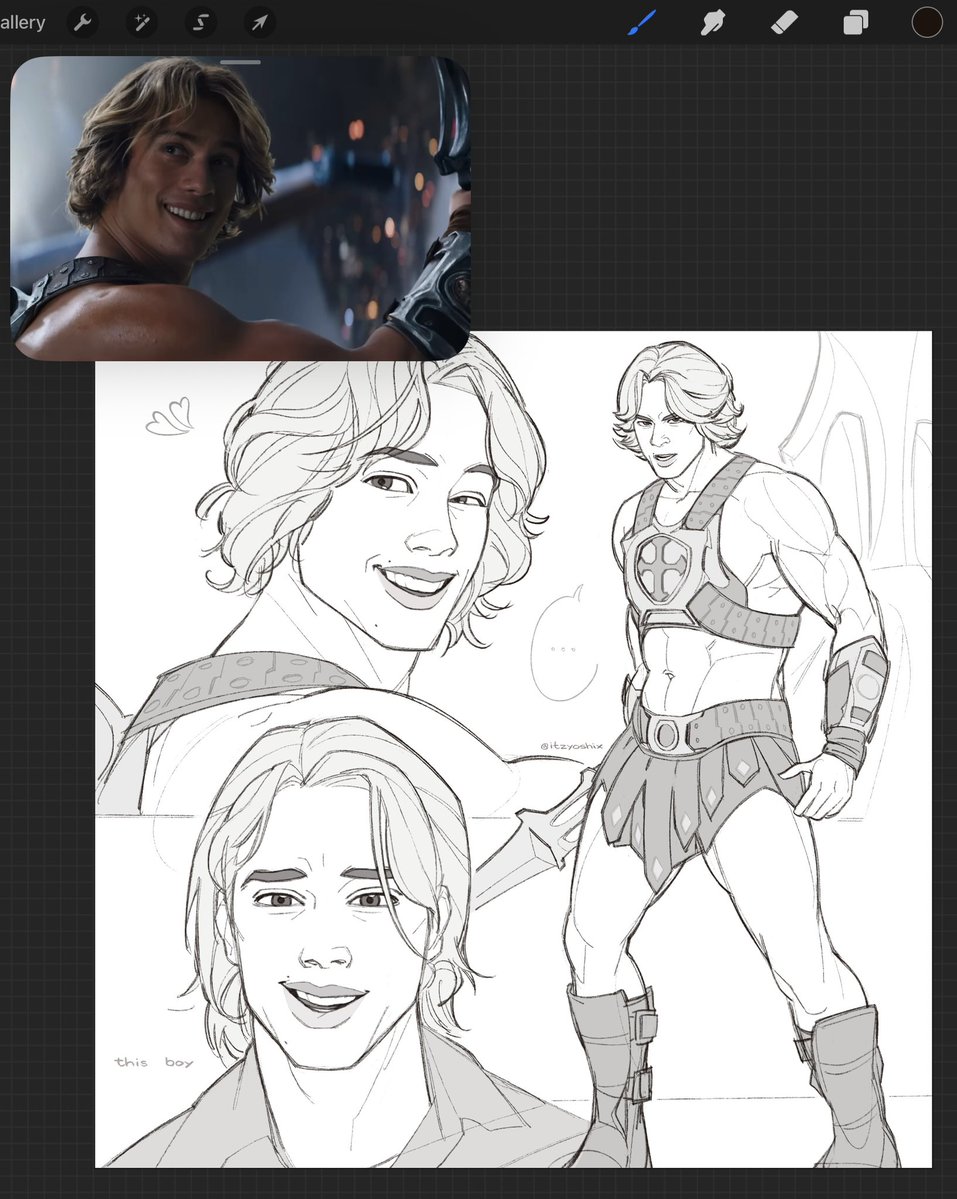
Task: Open the active color picker circle
Action: click(x=926, y=22)
